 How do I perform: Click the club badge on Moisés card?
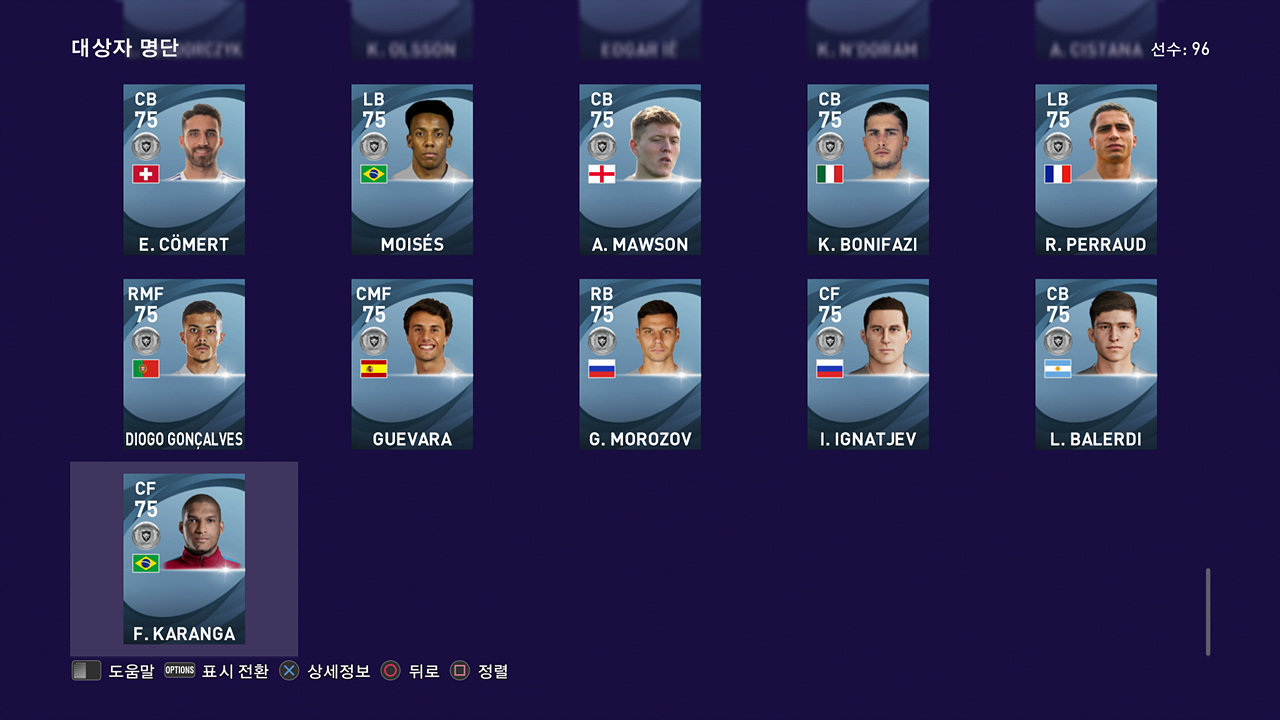[374, 147]
